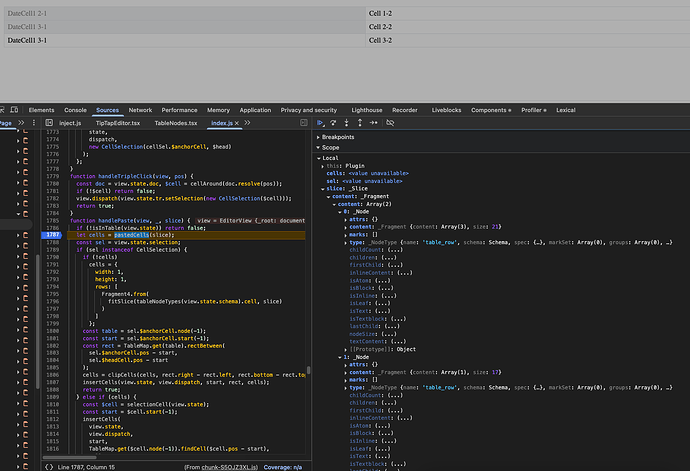690x471 pixels.
Task: Click the horizontal scrollbar under code editor
Action: [70, 457]
